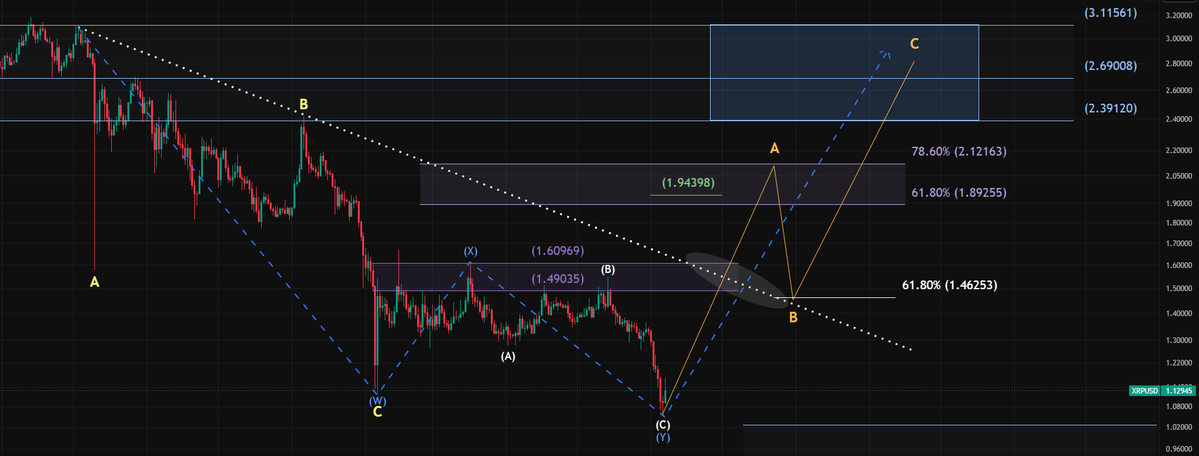
Task: Select the white (B) wave label
Action: 608,270
